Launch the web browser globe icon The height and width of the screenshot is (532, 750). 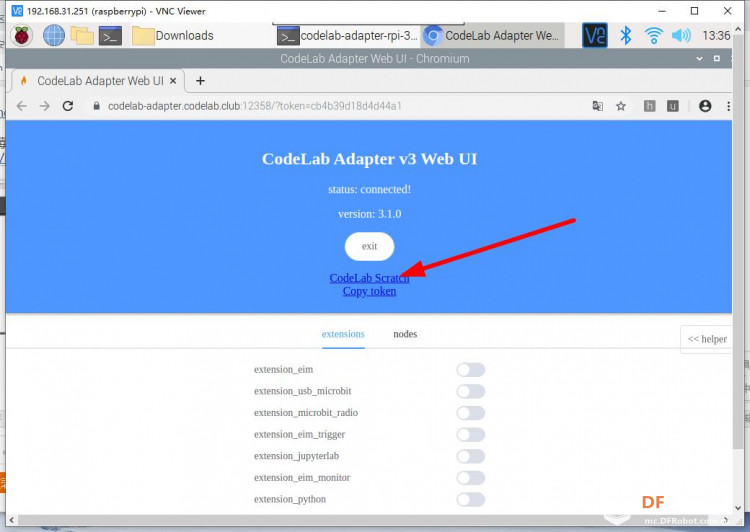(54, 35)
